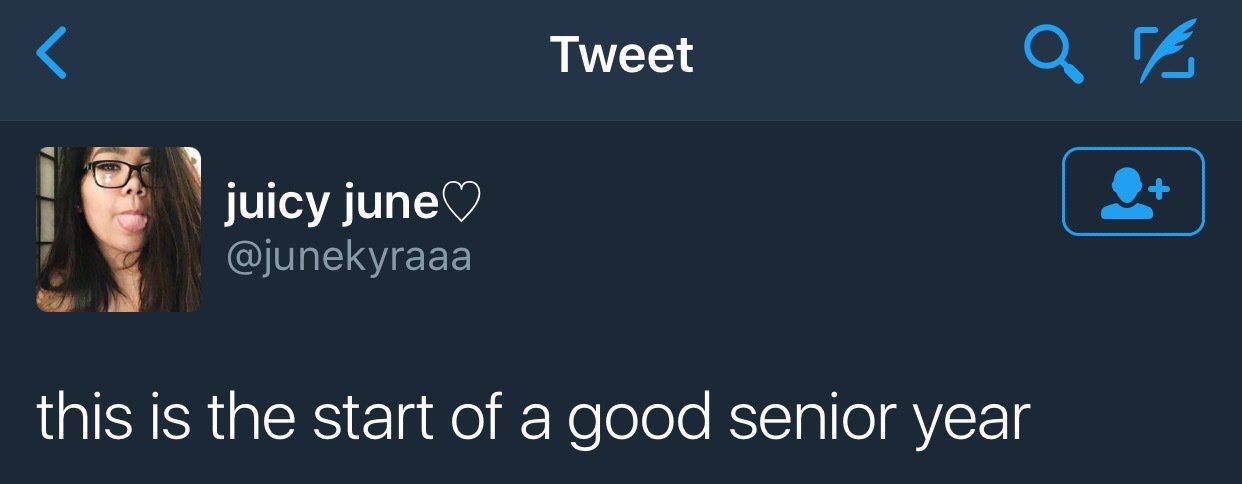Open juicy june's profile picture
This screenshot has height=484, width=1242.
click(119, 229)
